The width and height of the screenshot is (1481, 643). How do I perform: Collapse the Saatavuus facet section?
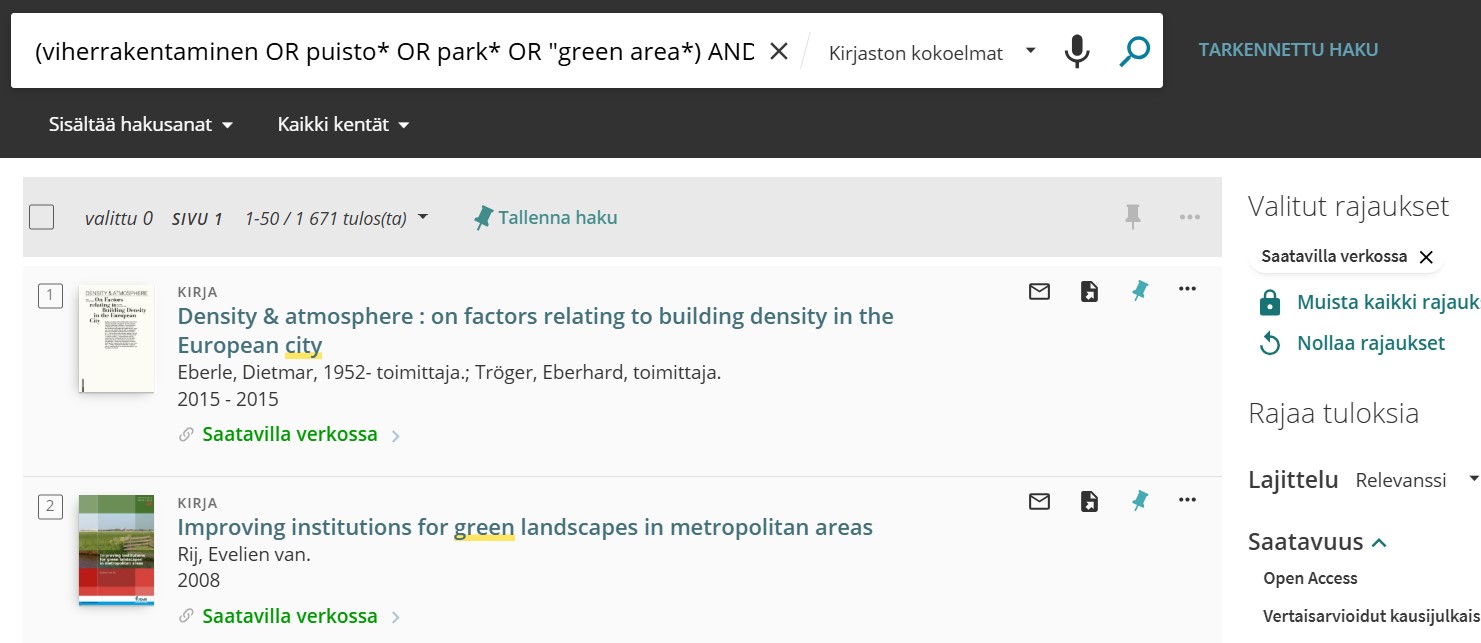click(x=1379, y=542)
